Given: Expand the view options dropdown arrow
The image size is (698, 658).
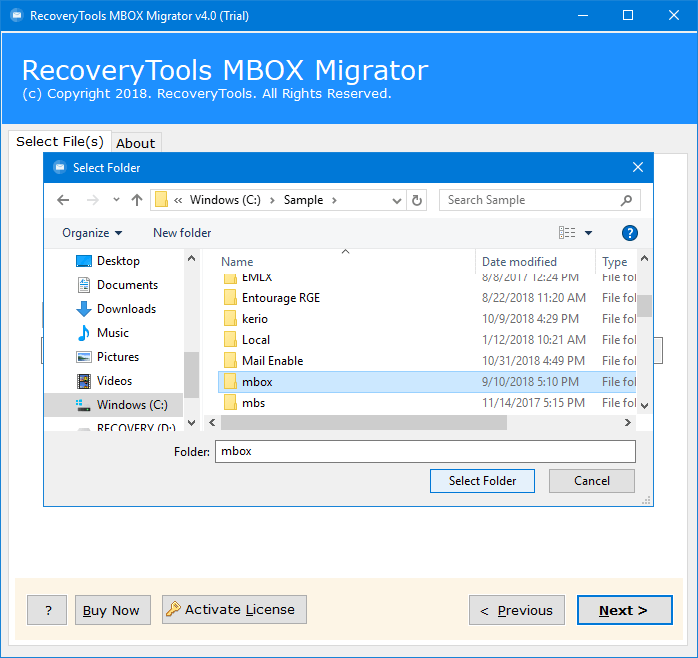Looking at the screenshot, I should pos(588,233).
